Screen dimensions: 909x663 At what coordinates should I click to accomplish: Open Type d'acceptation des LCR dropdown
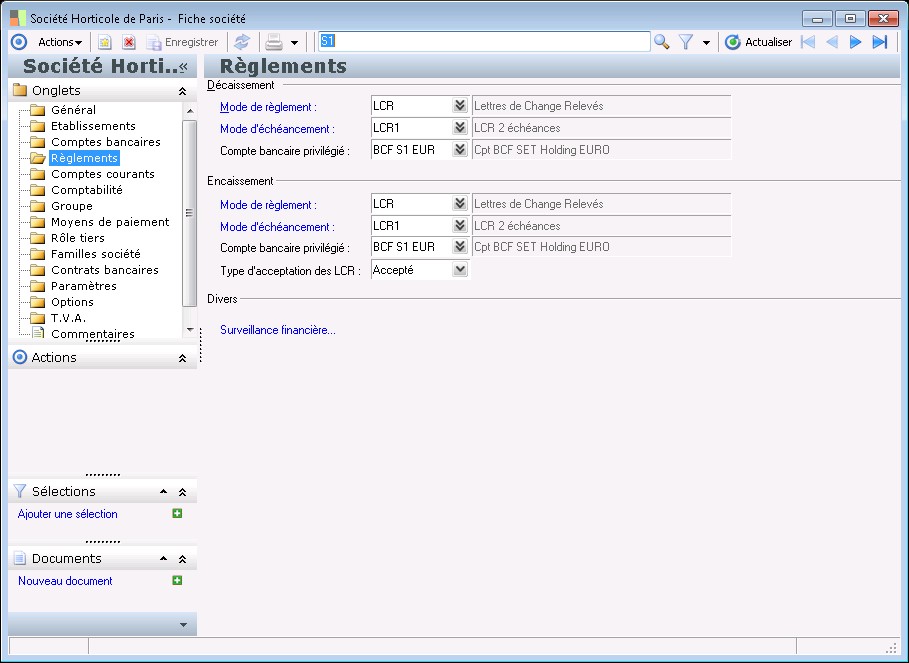(460, 269)
